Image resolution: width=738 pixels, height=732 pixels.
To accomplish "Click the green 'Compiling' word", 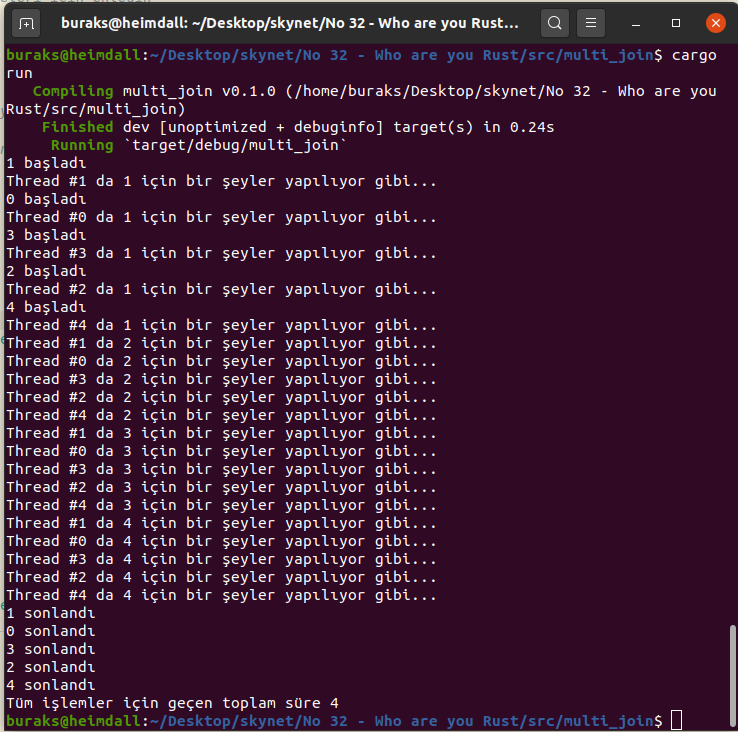I will tap(73, 91).
